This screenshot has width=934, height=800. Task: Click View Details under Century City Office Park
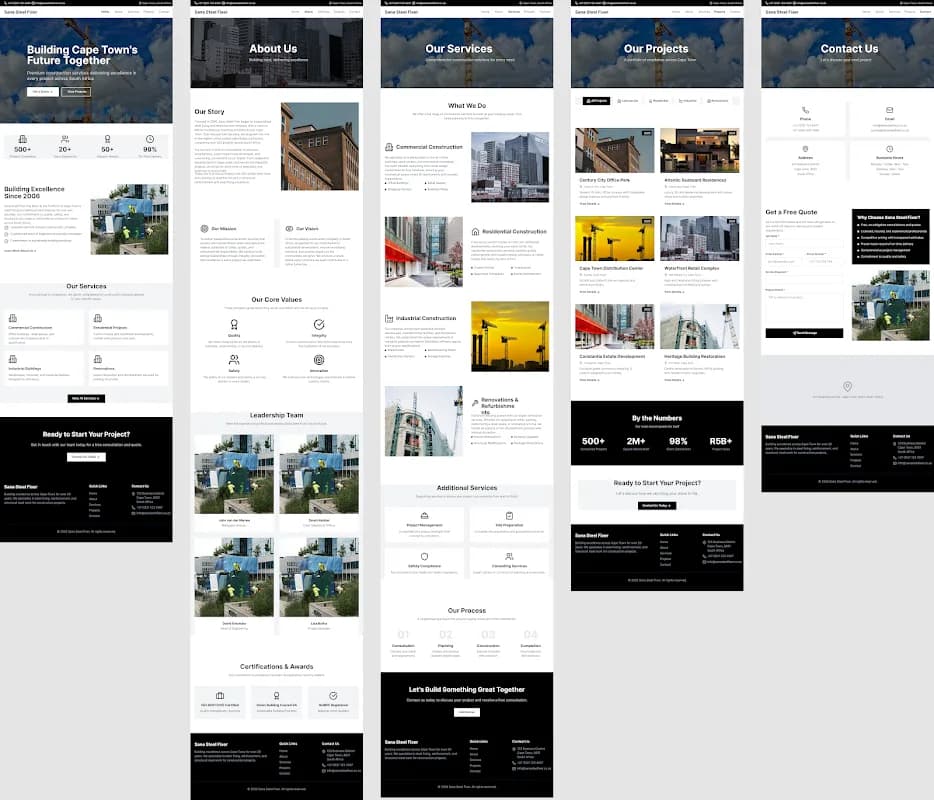pyautogui.click(x=590, y=204)
